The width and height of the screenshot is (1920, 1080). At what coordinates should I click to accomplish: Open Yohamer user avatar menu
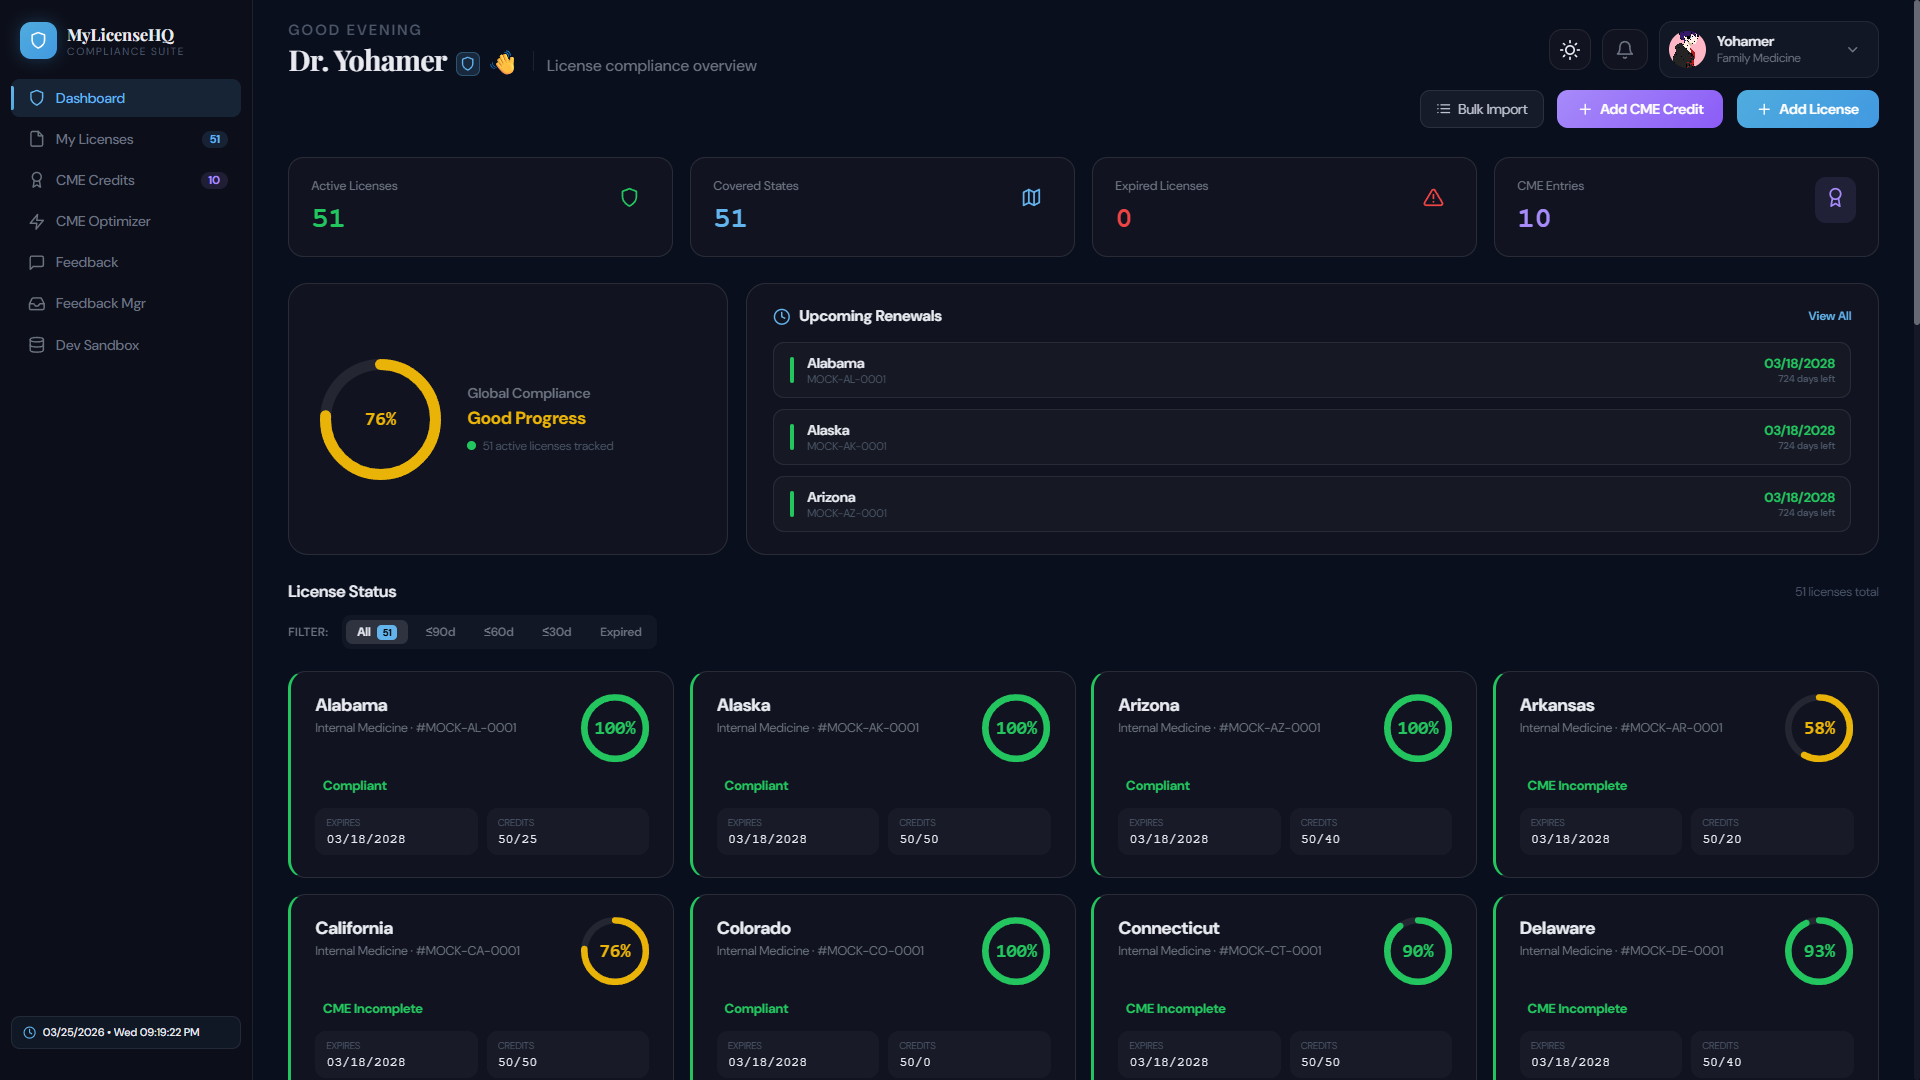point(1688,50)
